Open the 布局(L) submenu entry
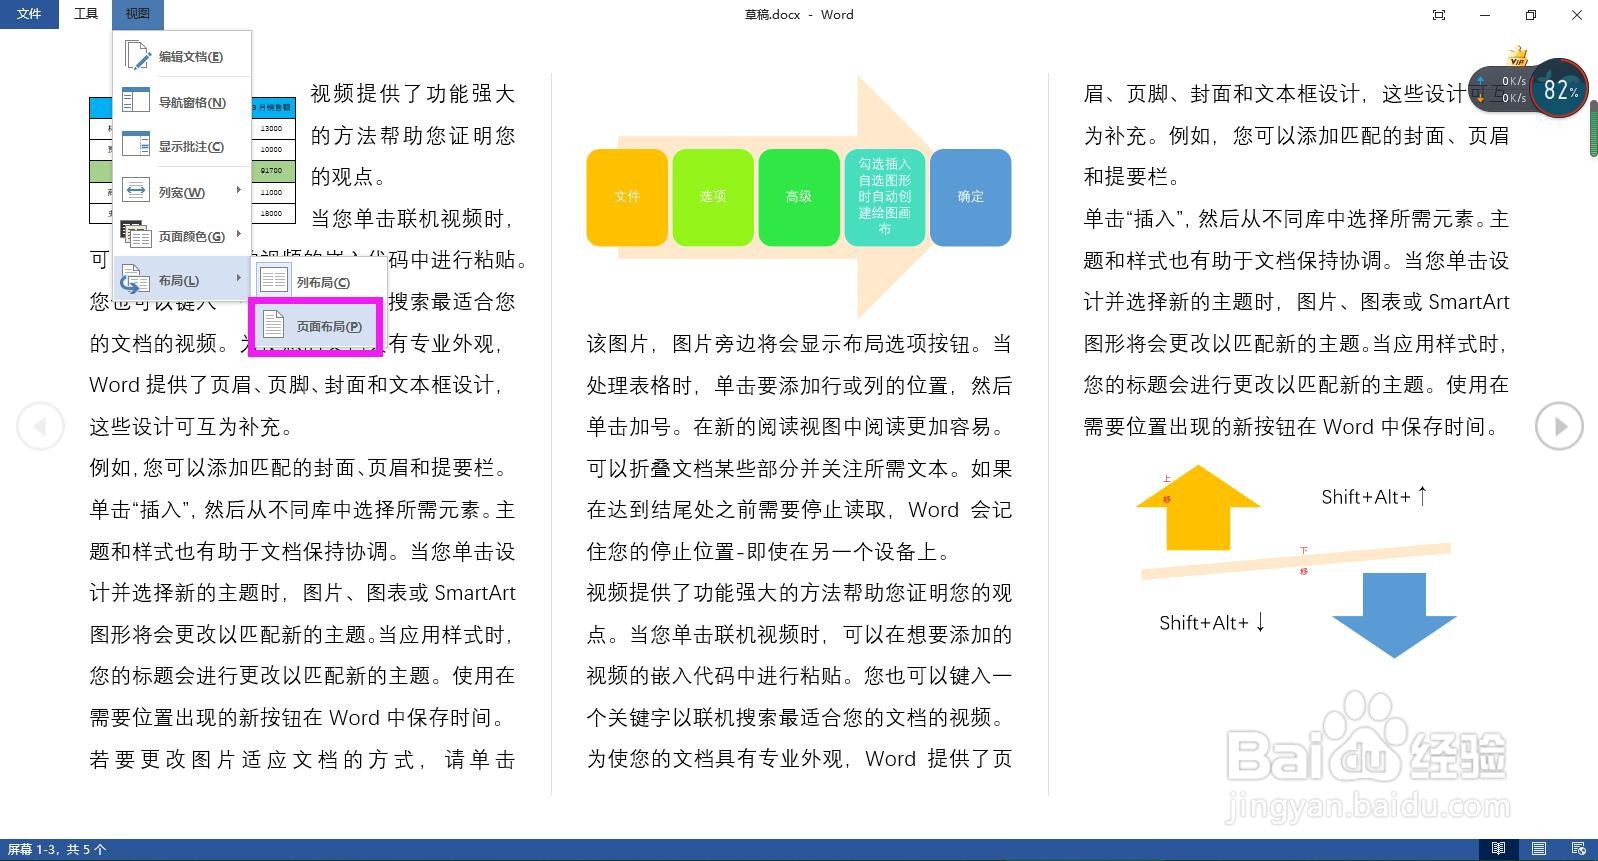 182,280
